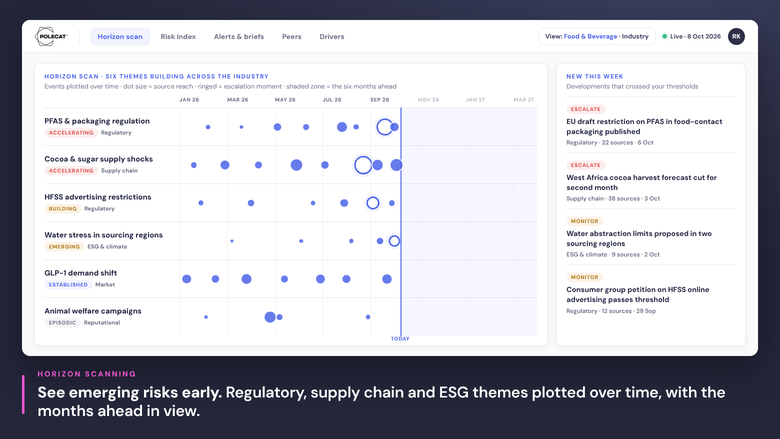Image resolution: width=780 pixels, height=439 pixels.
Task: Click the first dot in GLP-1 demand shift row
Action: [x=187, y=279]
